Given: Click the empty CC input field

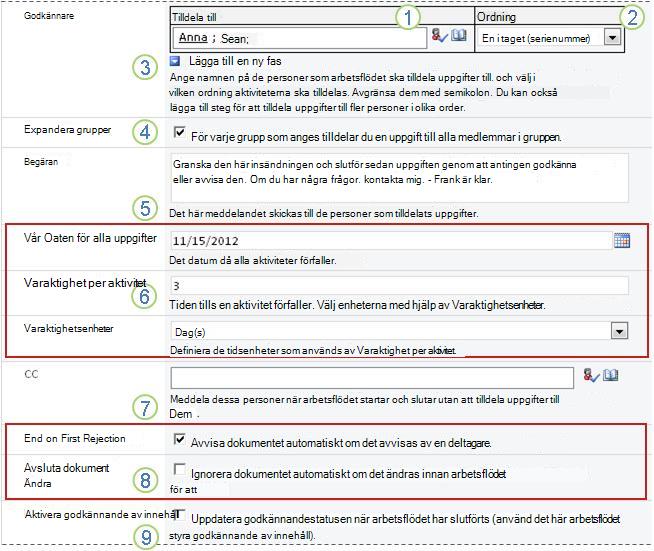Looking at the screenshot, I should click(372, 378).
